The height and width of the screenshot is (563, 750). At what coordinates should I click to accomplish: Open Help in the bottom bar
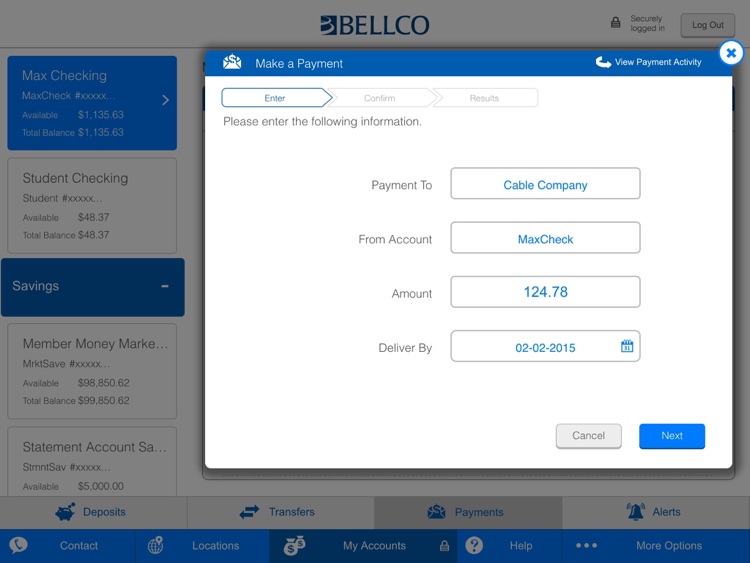pos(509,545)
